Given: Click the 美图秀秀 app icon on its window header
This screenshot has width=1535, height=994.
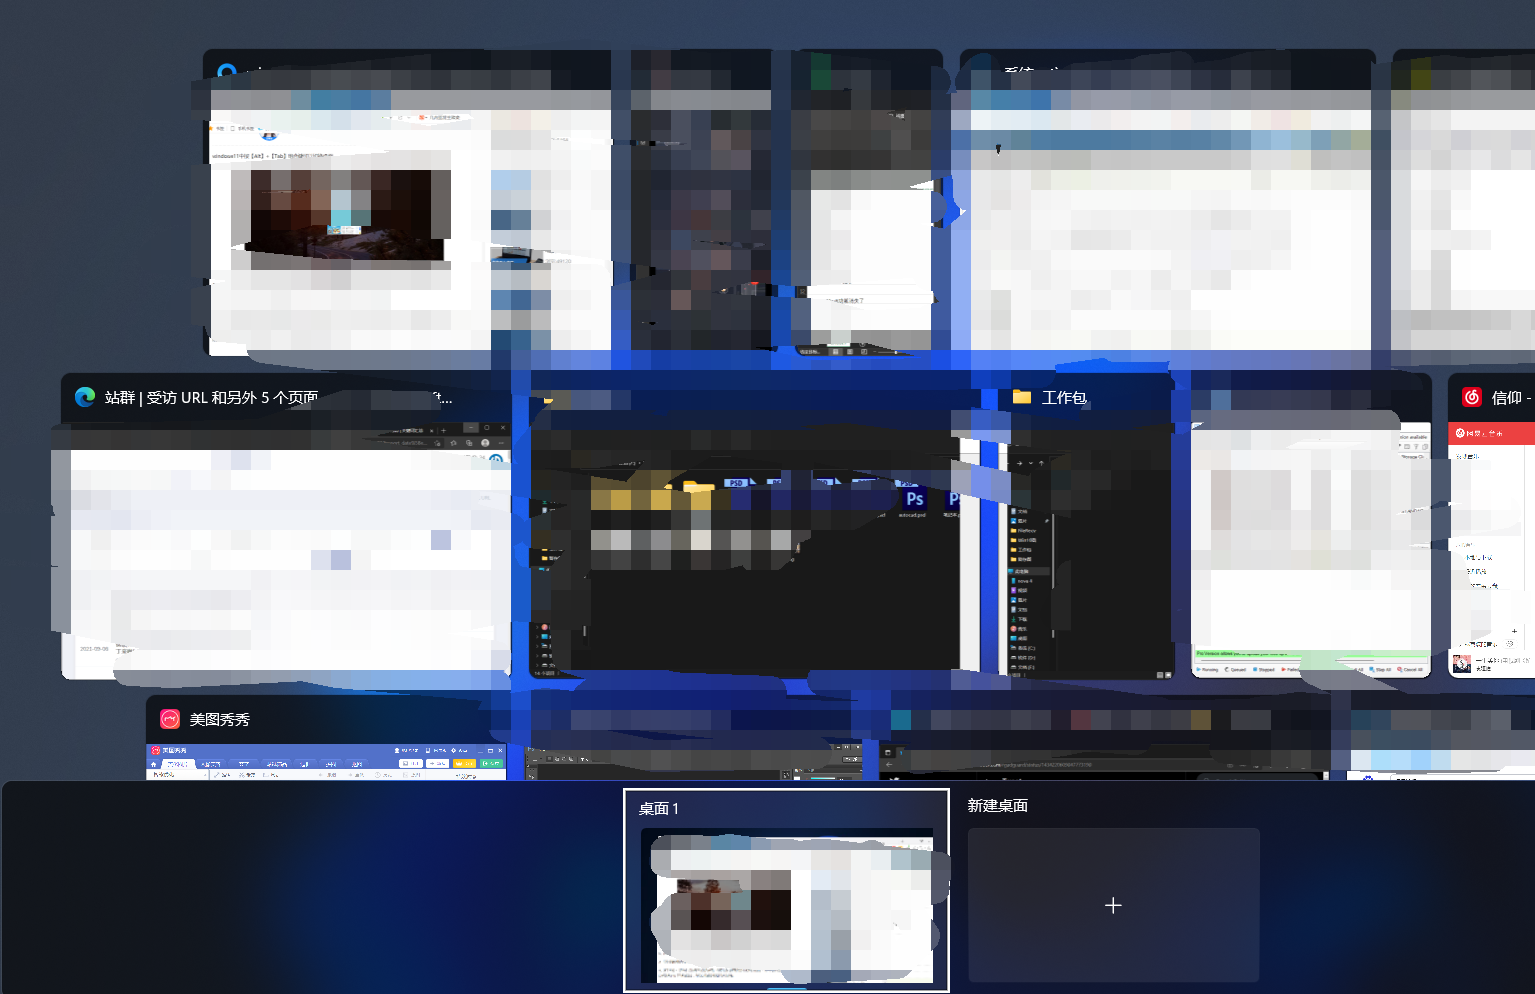Looking at the screenshot, I should pyautogui.click(x=169, y=718).
